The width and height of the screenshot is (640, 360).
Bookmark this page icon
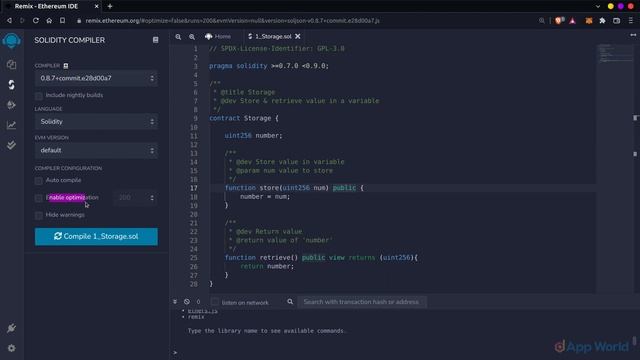click(62, 20)
